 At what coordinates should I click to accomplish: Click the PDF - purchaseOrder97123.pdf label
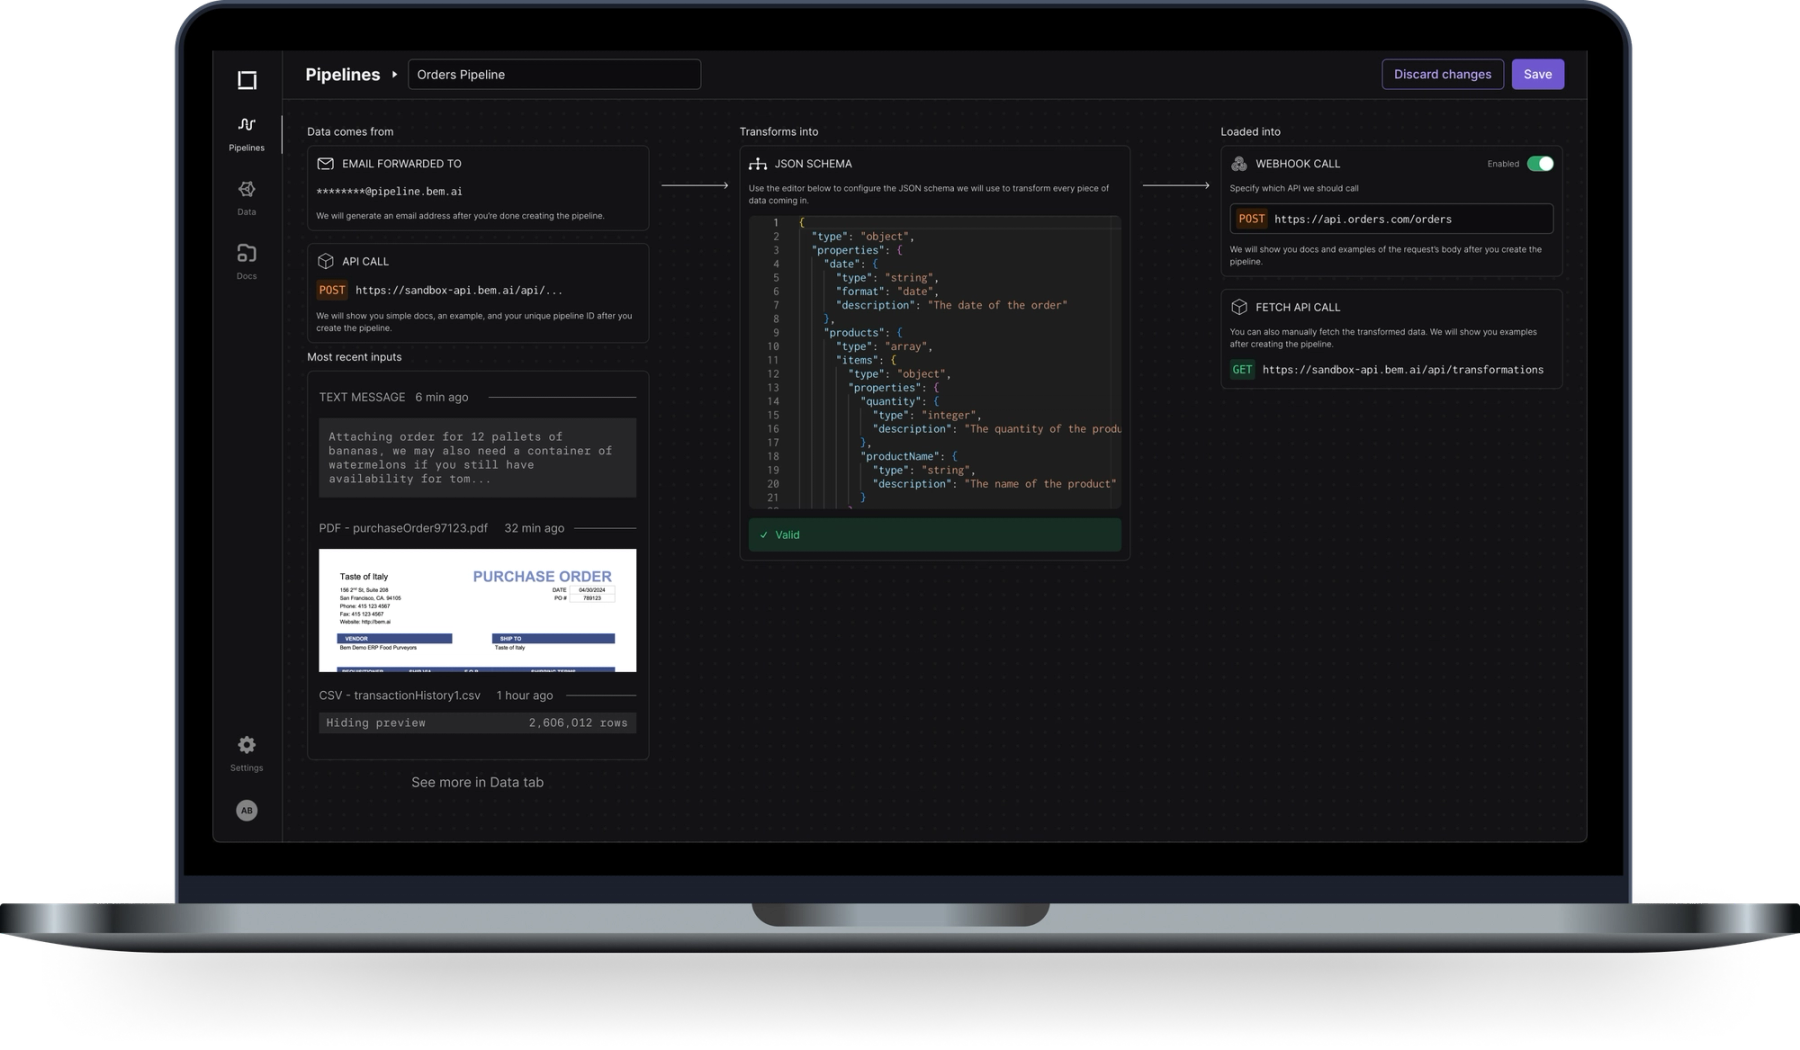[x=403, y=528]
